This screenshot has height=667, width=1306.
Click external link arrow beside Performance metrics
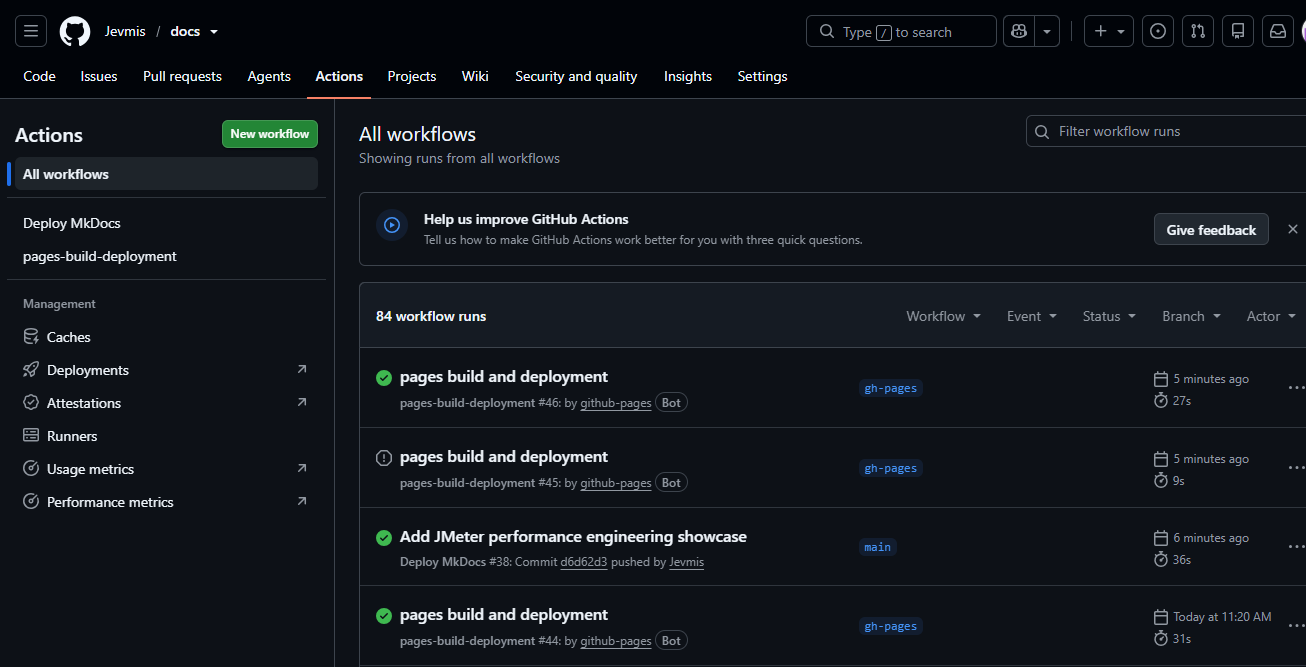[302, 501]
